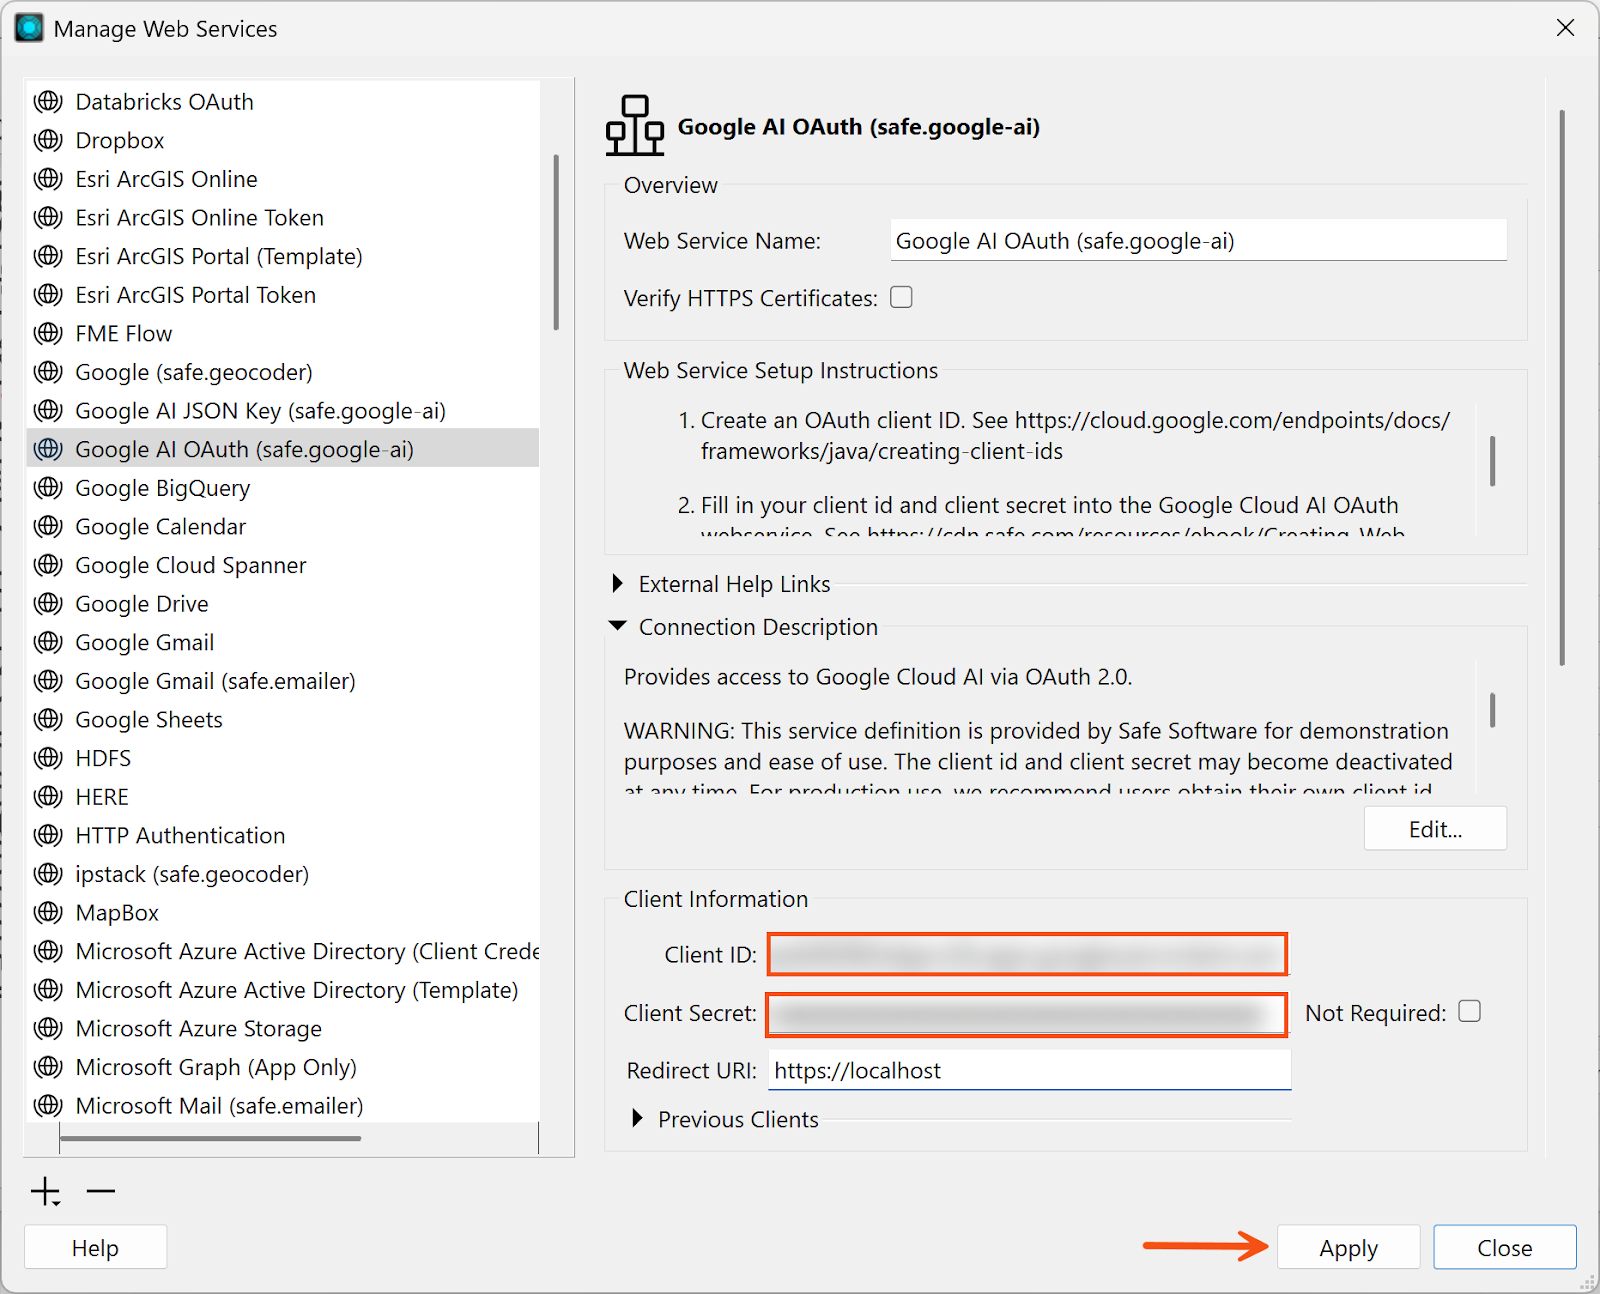Click the Close button
1600x1294 pixels.
pos(1505,1247)
